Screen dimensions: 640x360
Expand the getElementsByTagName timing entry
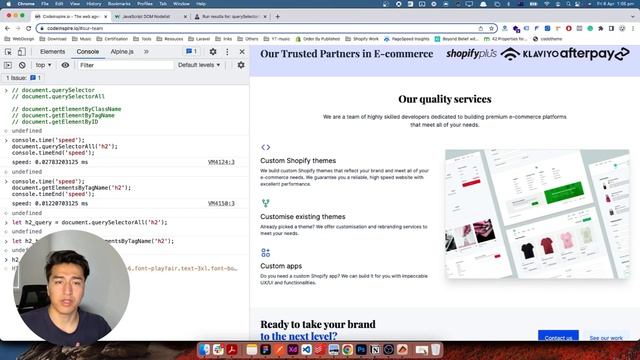6,181
